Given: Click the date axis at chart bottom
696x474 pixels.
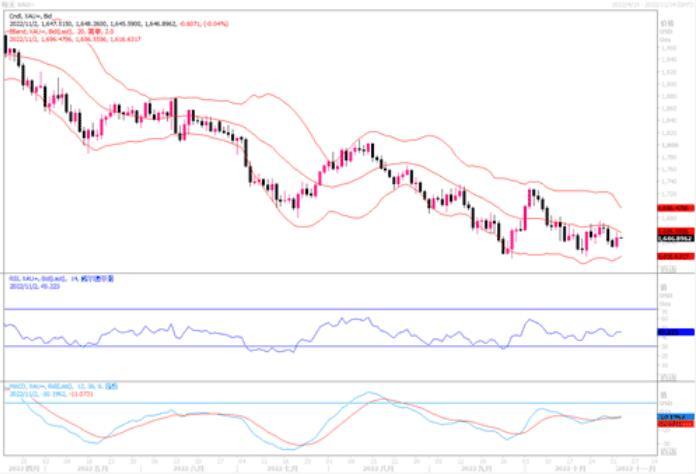Looking at the screenshot, I should [x=330, y=465].
